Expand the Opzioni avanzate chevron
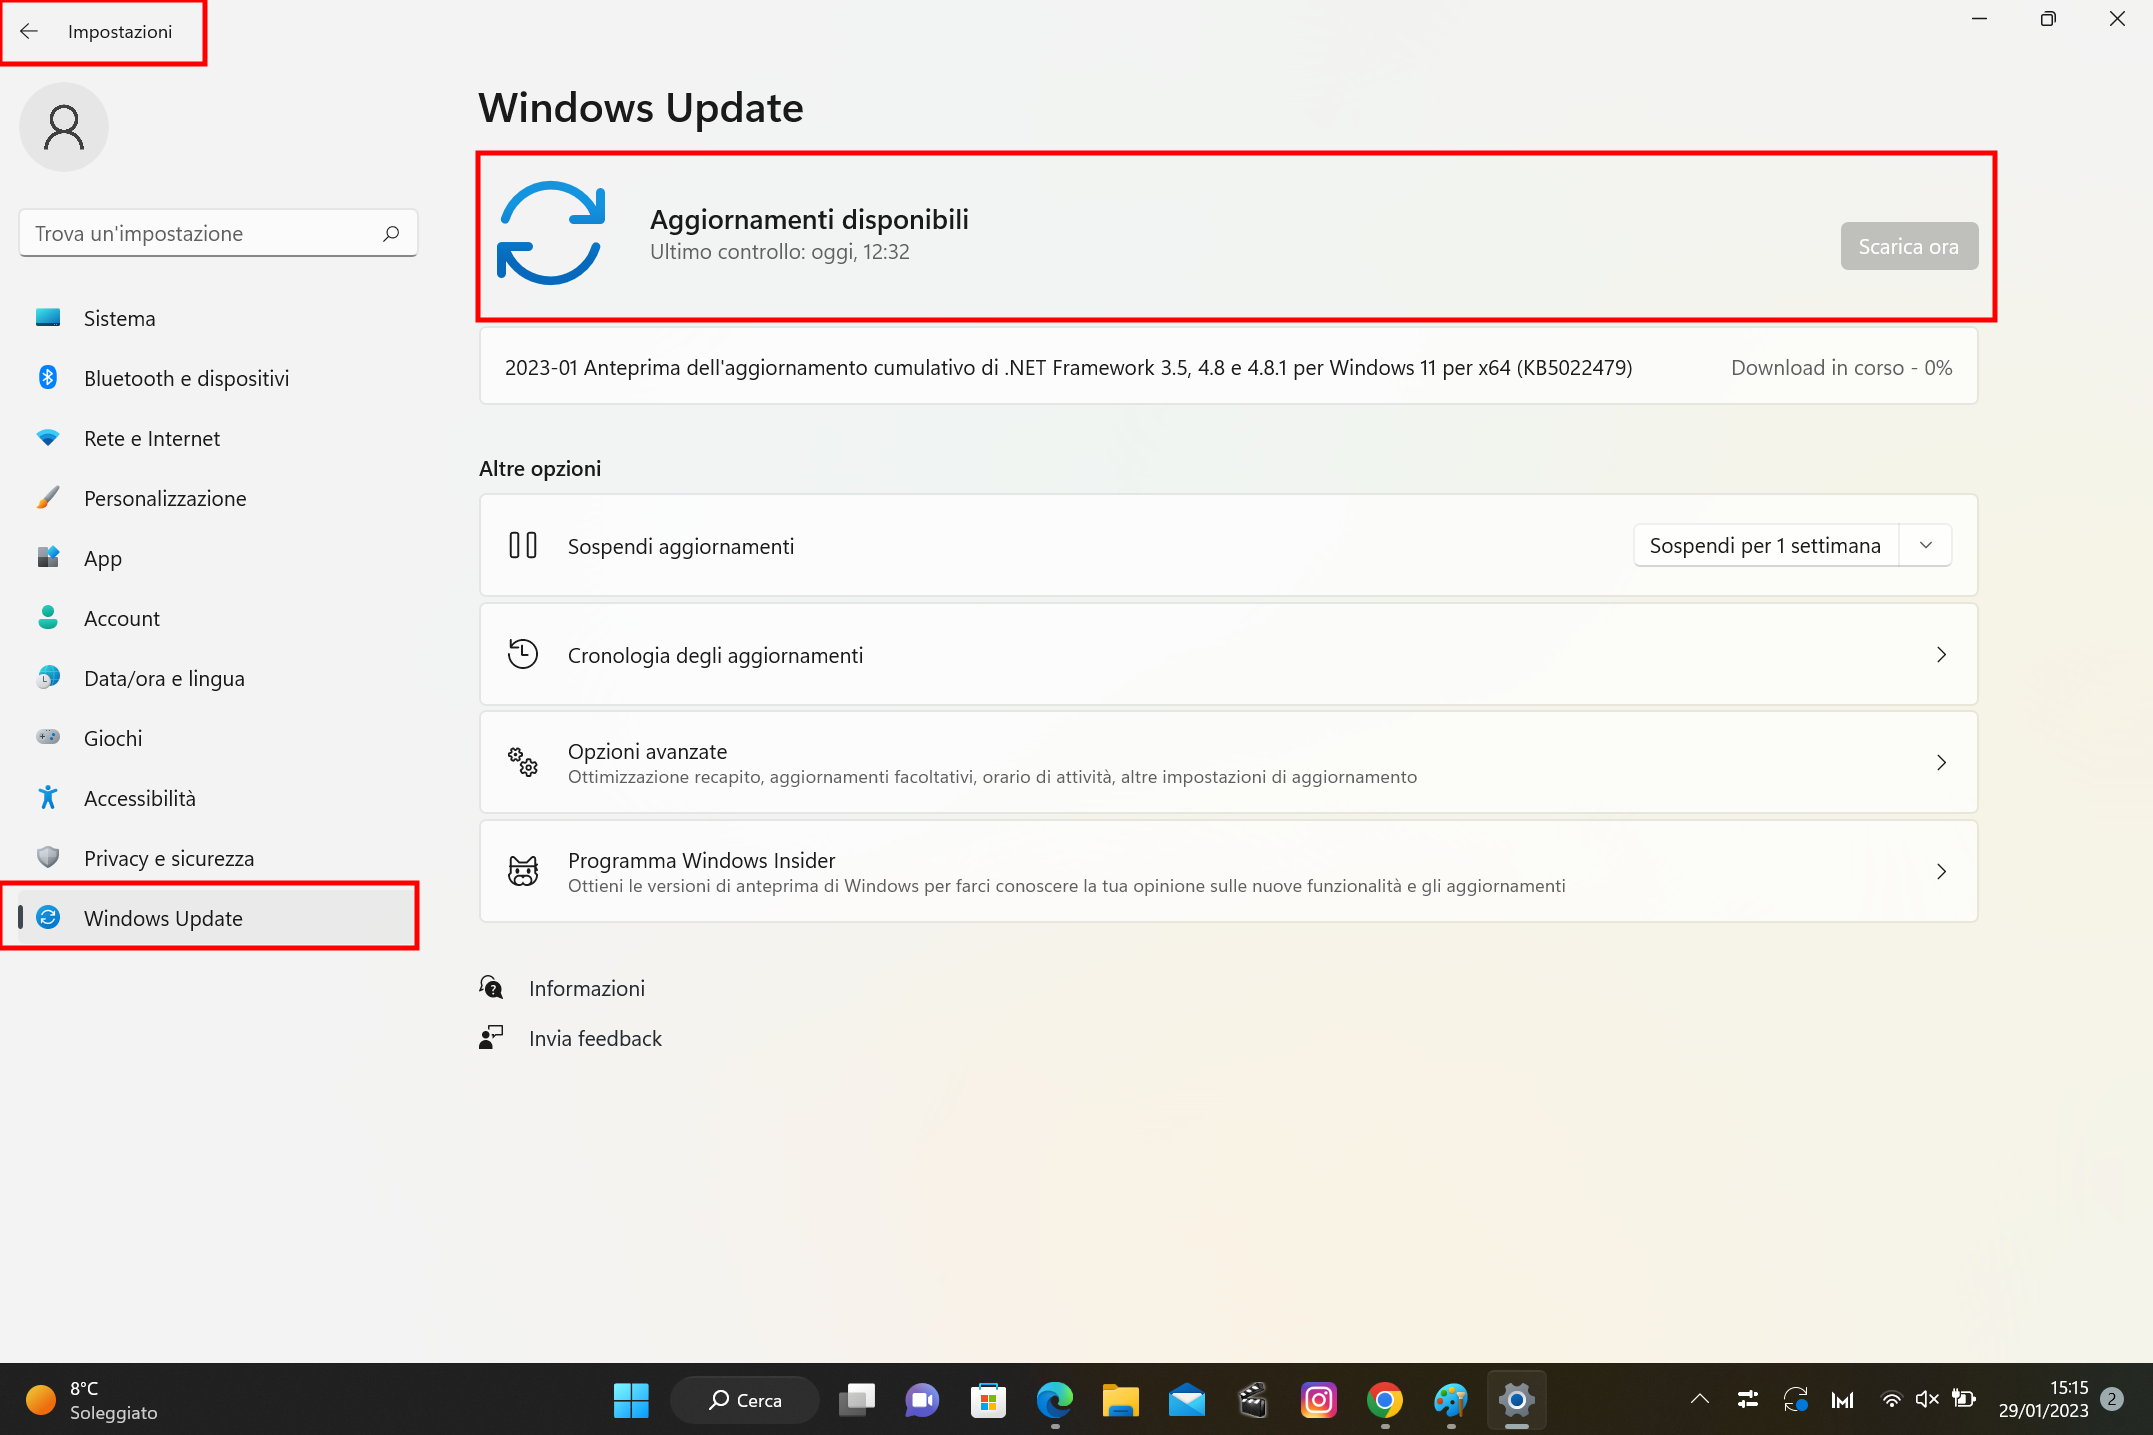Viewport: 2153px width, 1435px height. pos(1941,762)
